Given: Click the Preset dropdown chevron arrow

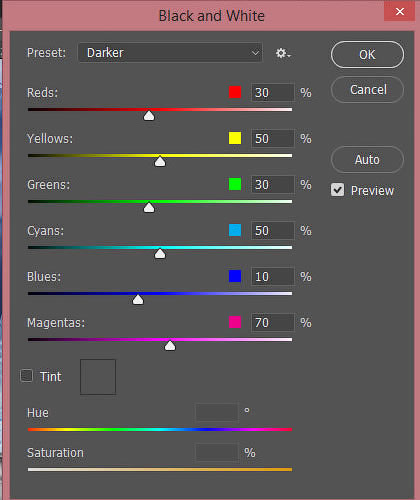Looking at the screenshot, I should click(x=255, y=53).
